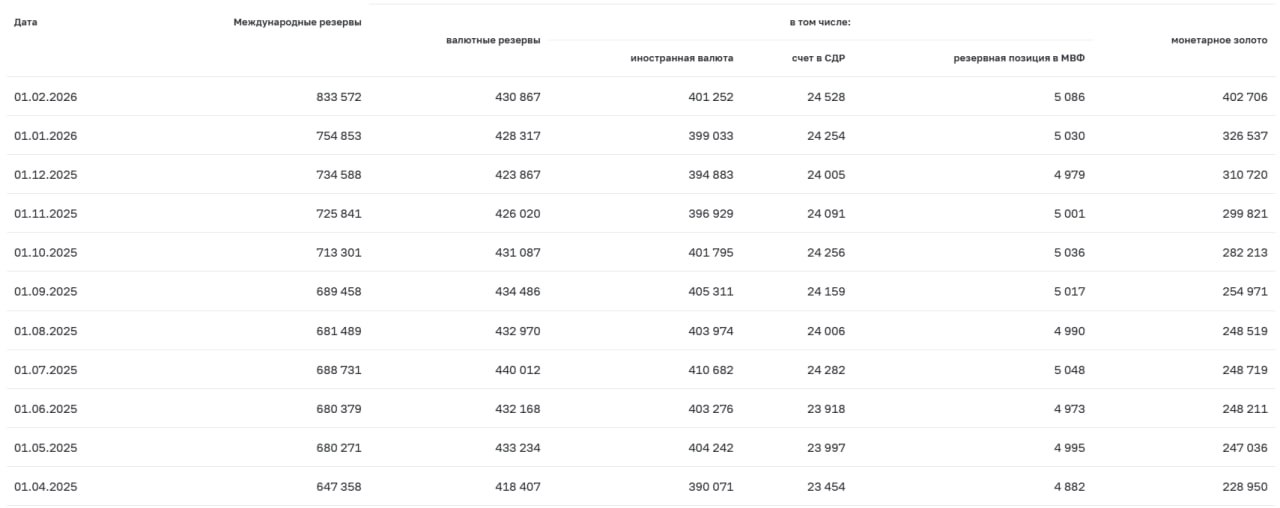1280x508 pixels.
Task: Click the 01.10.2025 date cell
Action: point(45,253)
